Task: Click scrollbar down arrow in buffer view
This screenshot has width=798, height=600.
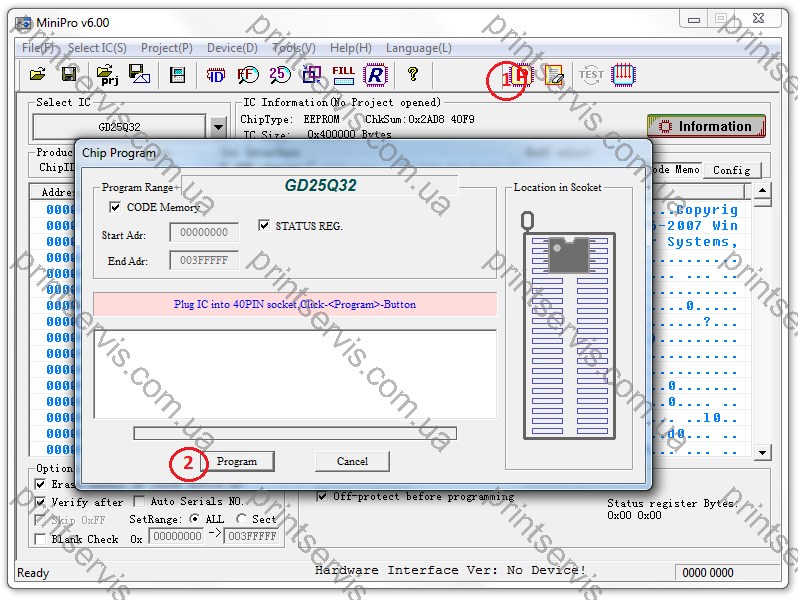Action: pos(762,452)
